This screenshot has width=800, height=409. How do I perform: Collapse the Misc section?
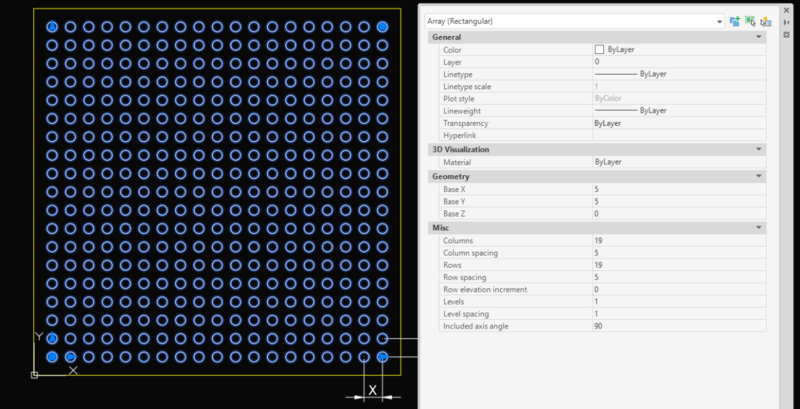click(759, 228)
